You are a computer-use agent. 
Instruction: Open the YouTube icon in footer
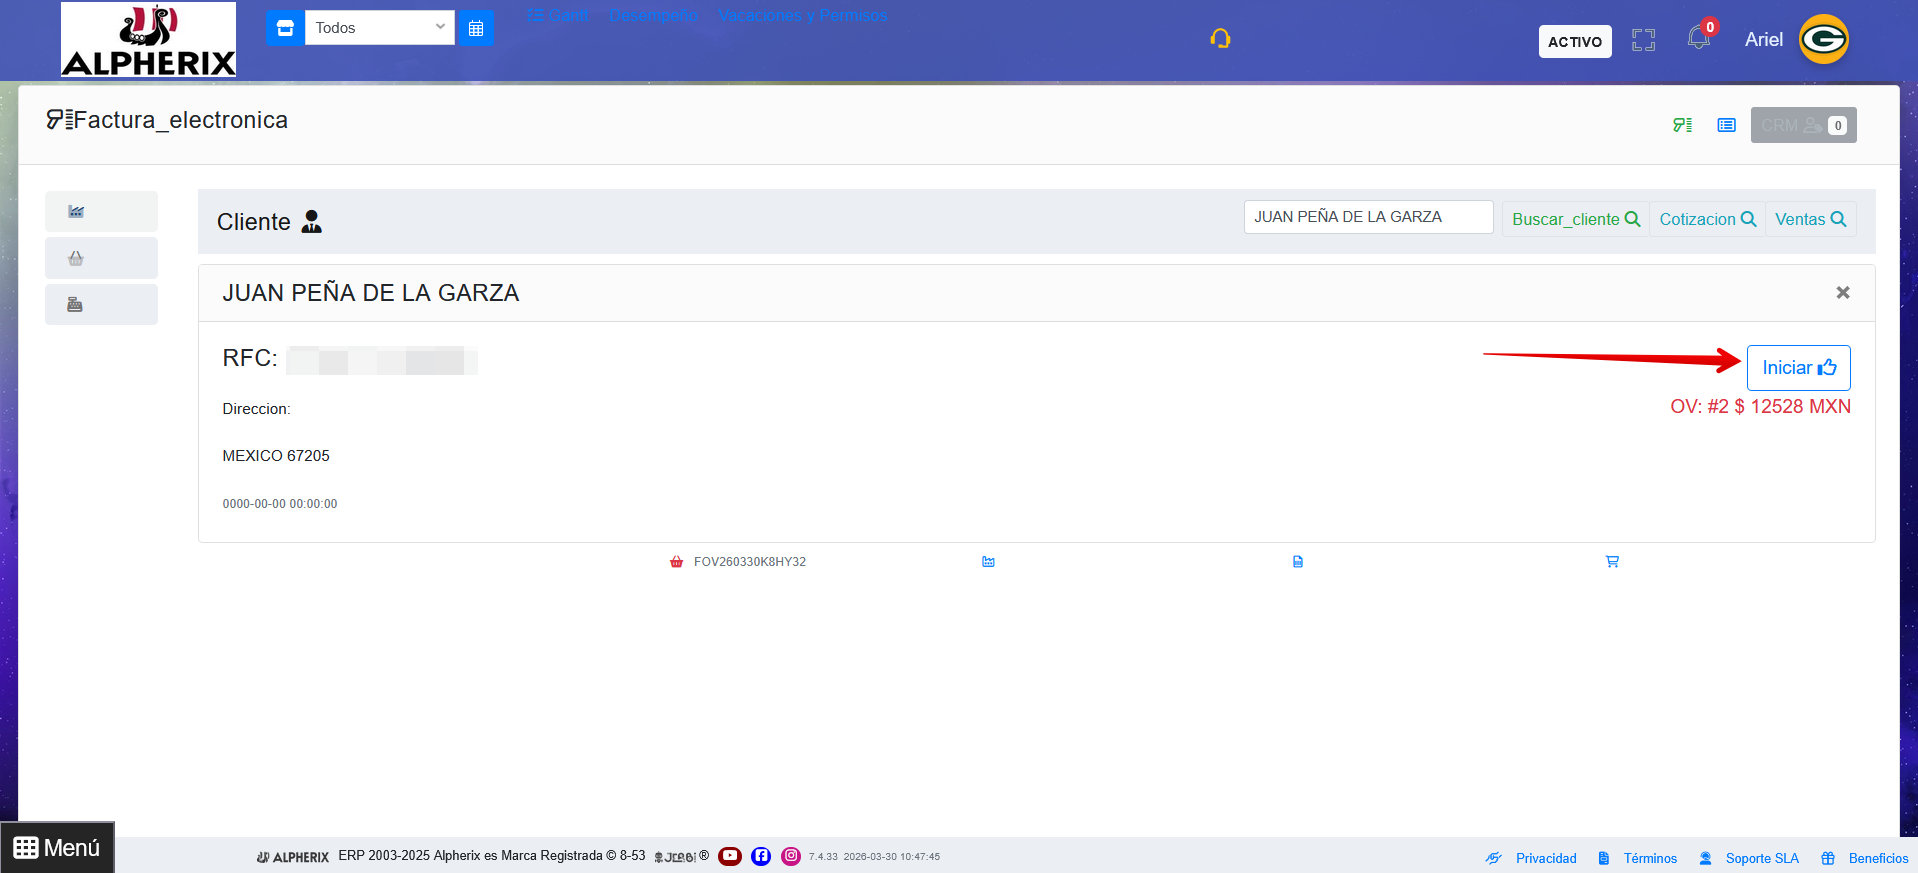pyautogui.click(x=730, y=856)
